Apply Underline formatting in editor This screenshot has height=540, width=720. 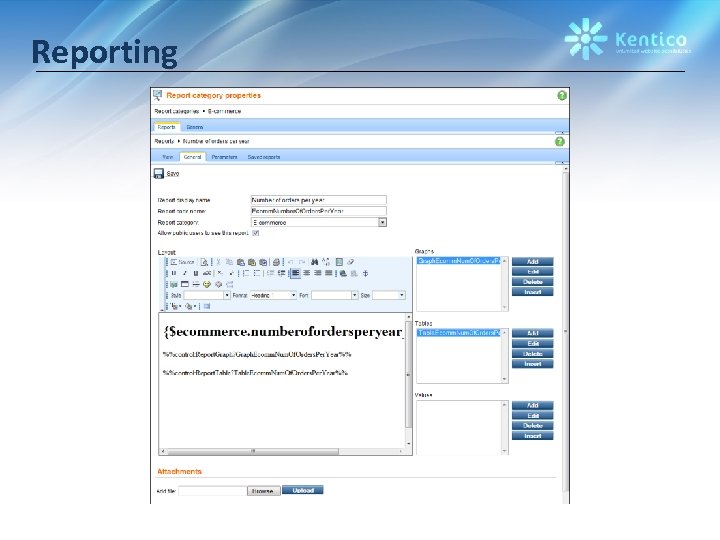(x=196, y=273)
